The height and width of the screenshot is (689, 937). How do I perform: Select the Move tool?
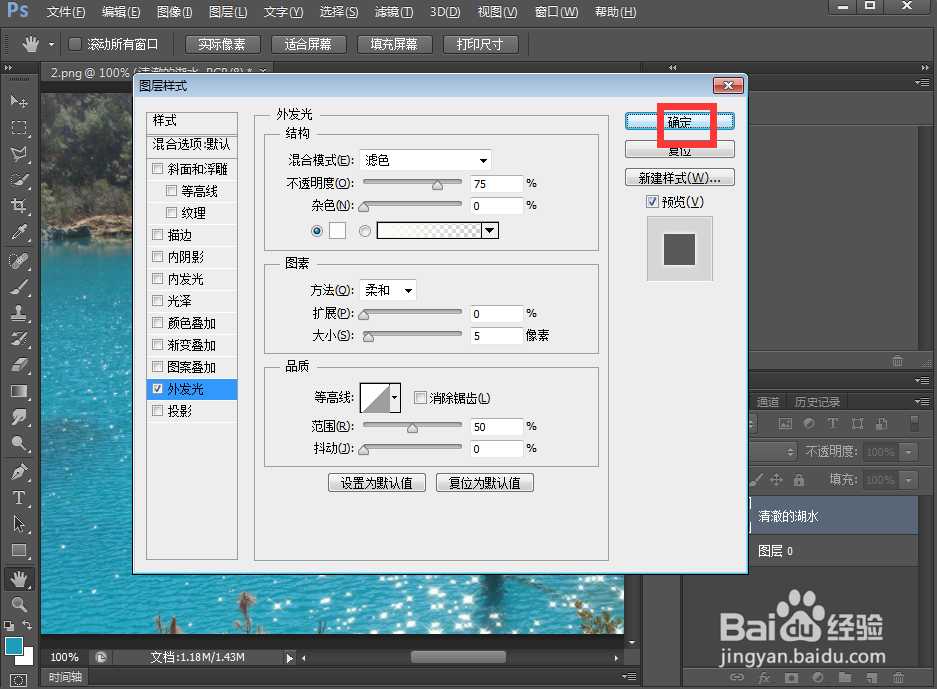point(20,101)
